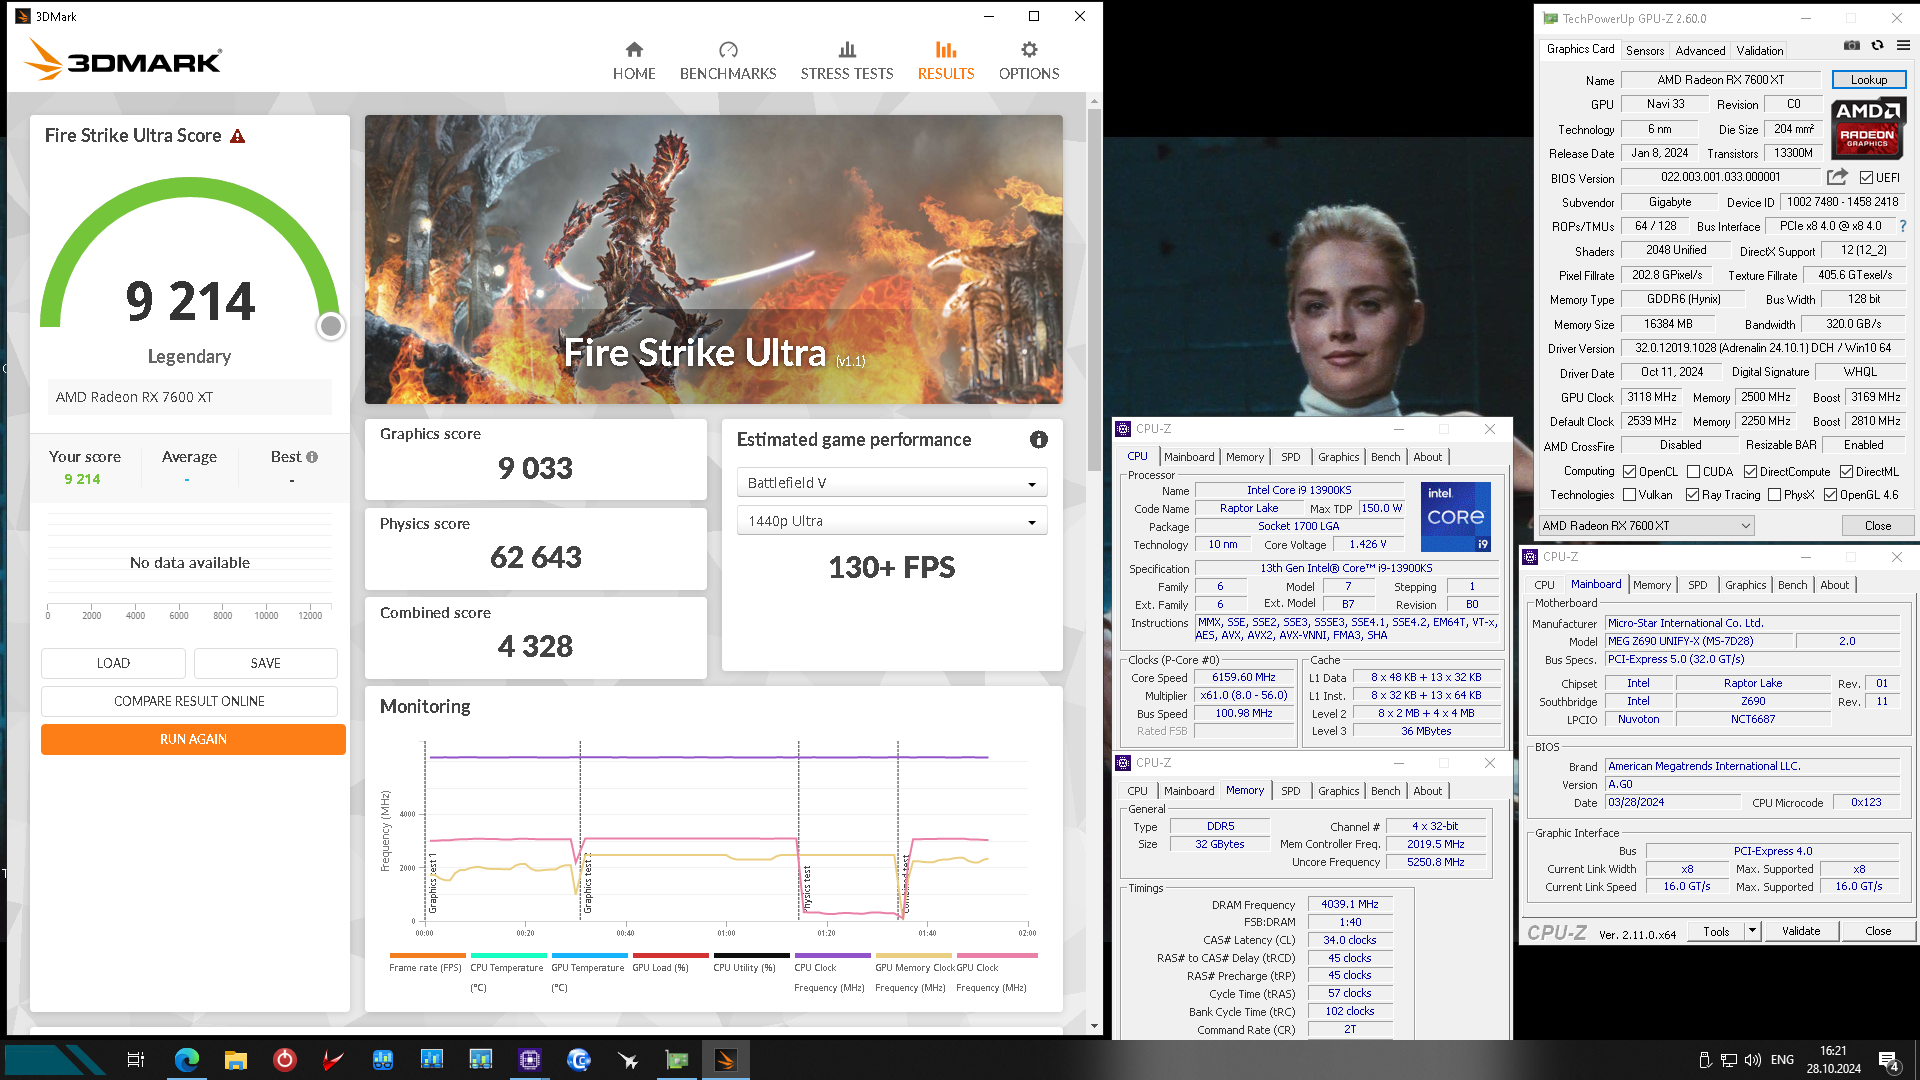Screen dimensions: 1920x1080
Task: Toggle the UEFI checkbox in GPU-Z
Action: (1866, 178)
